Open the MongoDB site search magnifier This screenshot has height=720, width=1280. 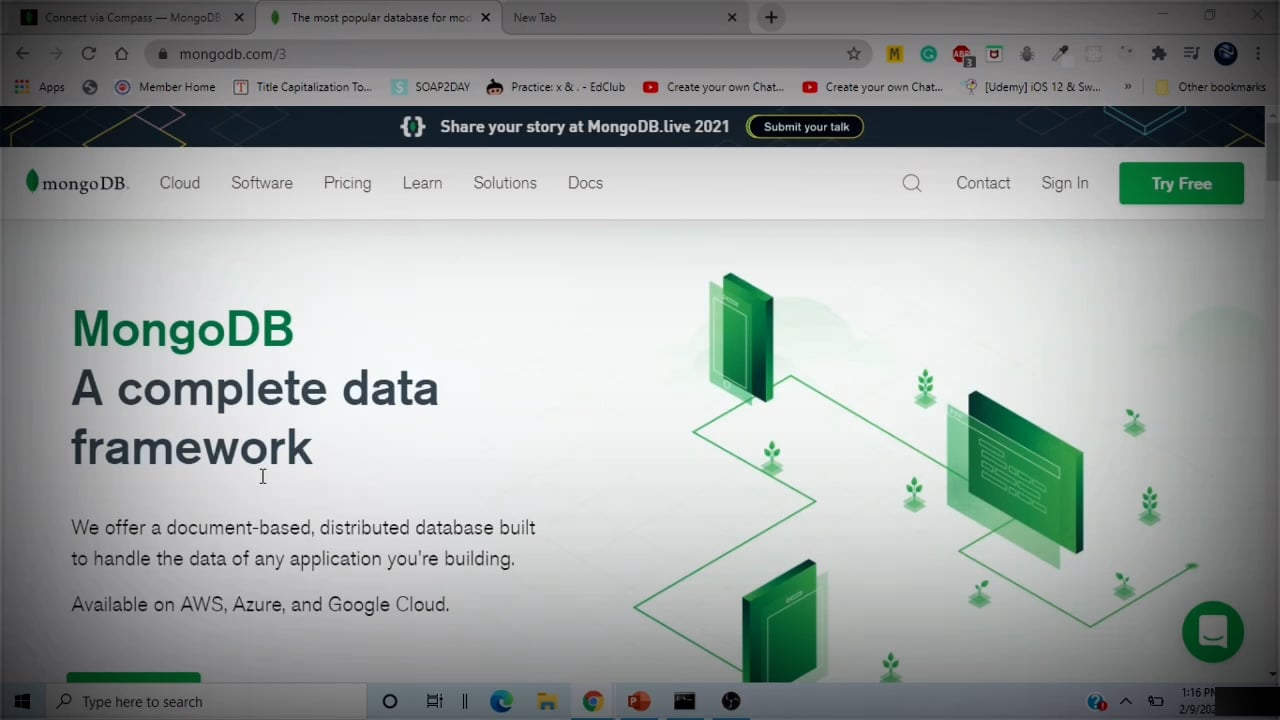[x=911, y=183]
